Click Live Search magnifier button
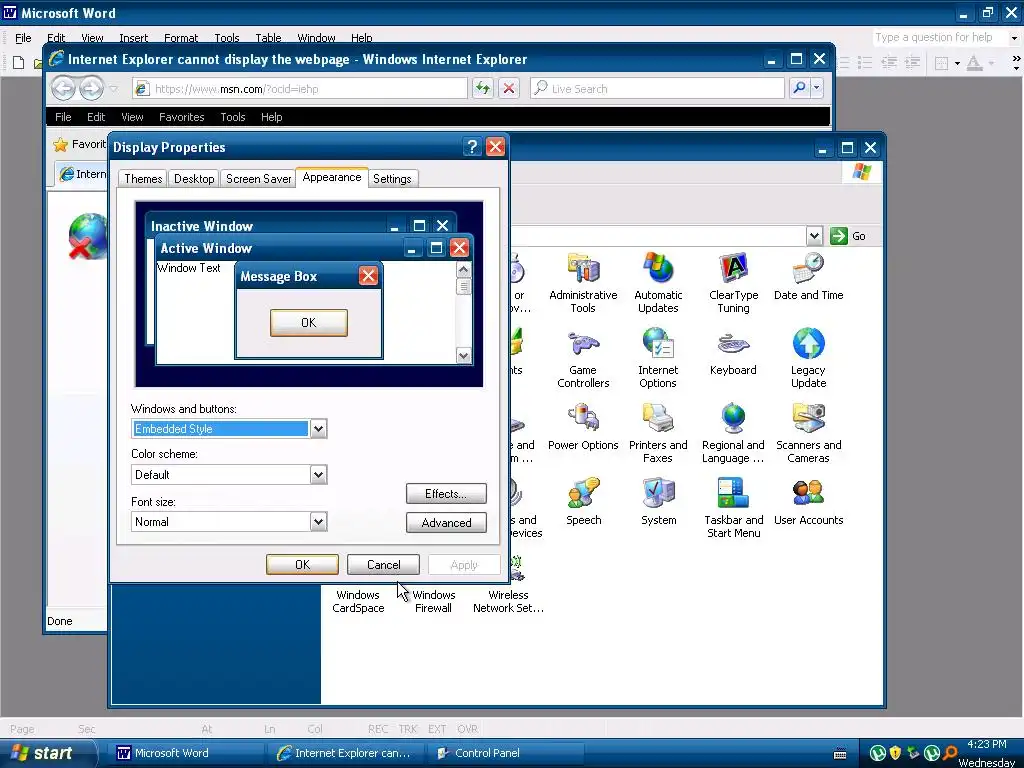The height and width of the screenshot is (768, 1024). 799,88
